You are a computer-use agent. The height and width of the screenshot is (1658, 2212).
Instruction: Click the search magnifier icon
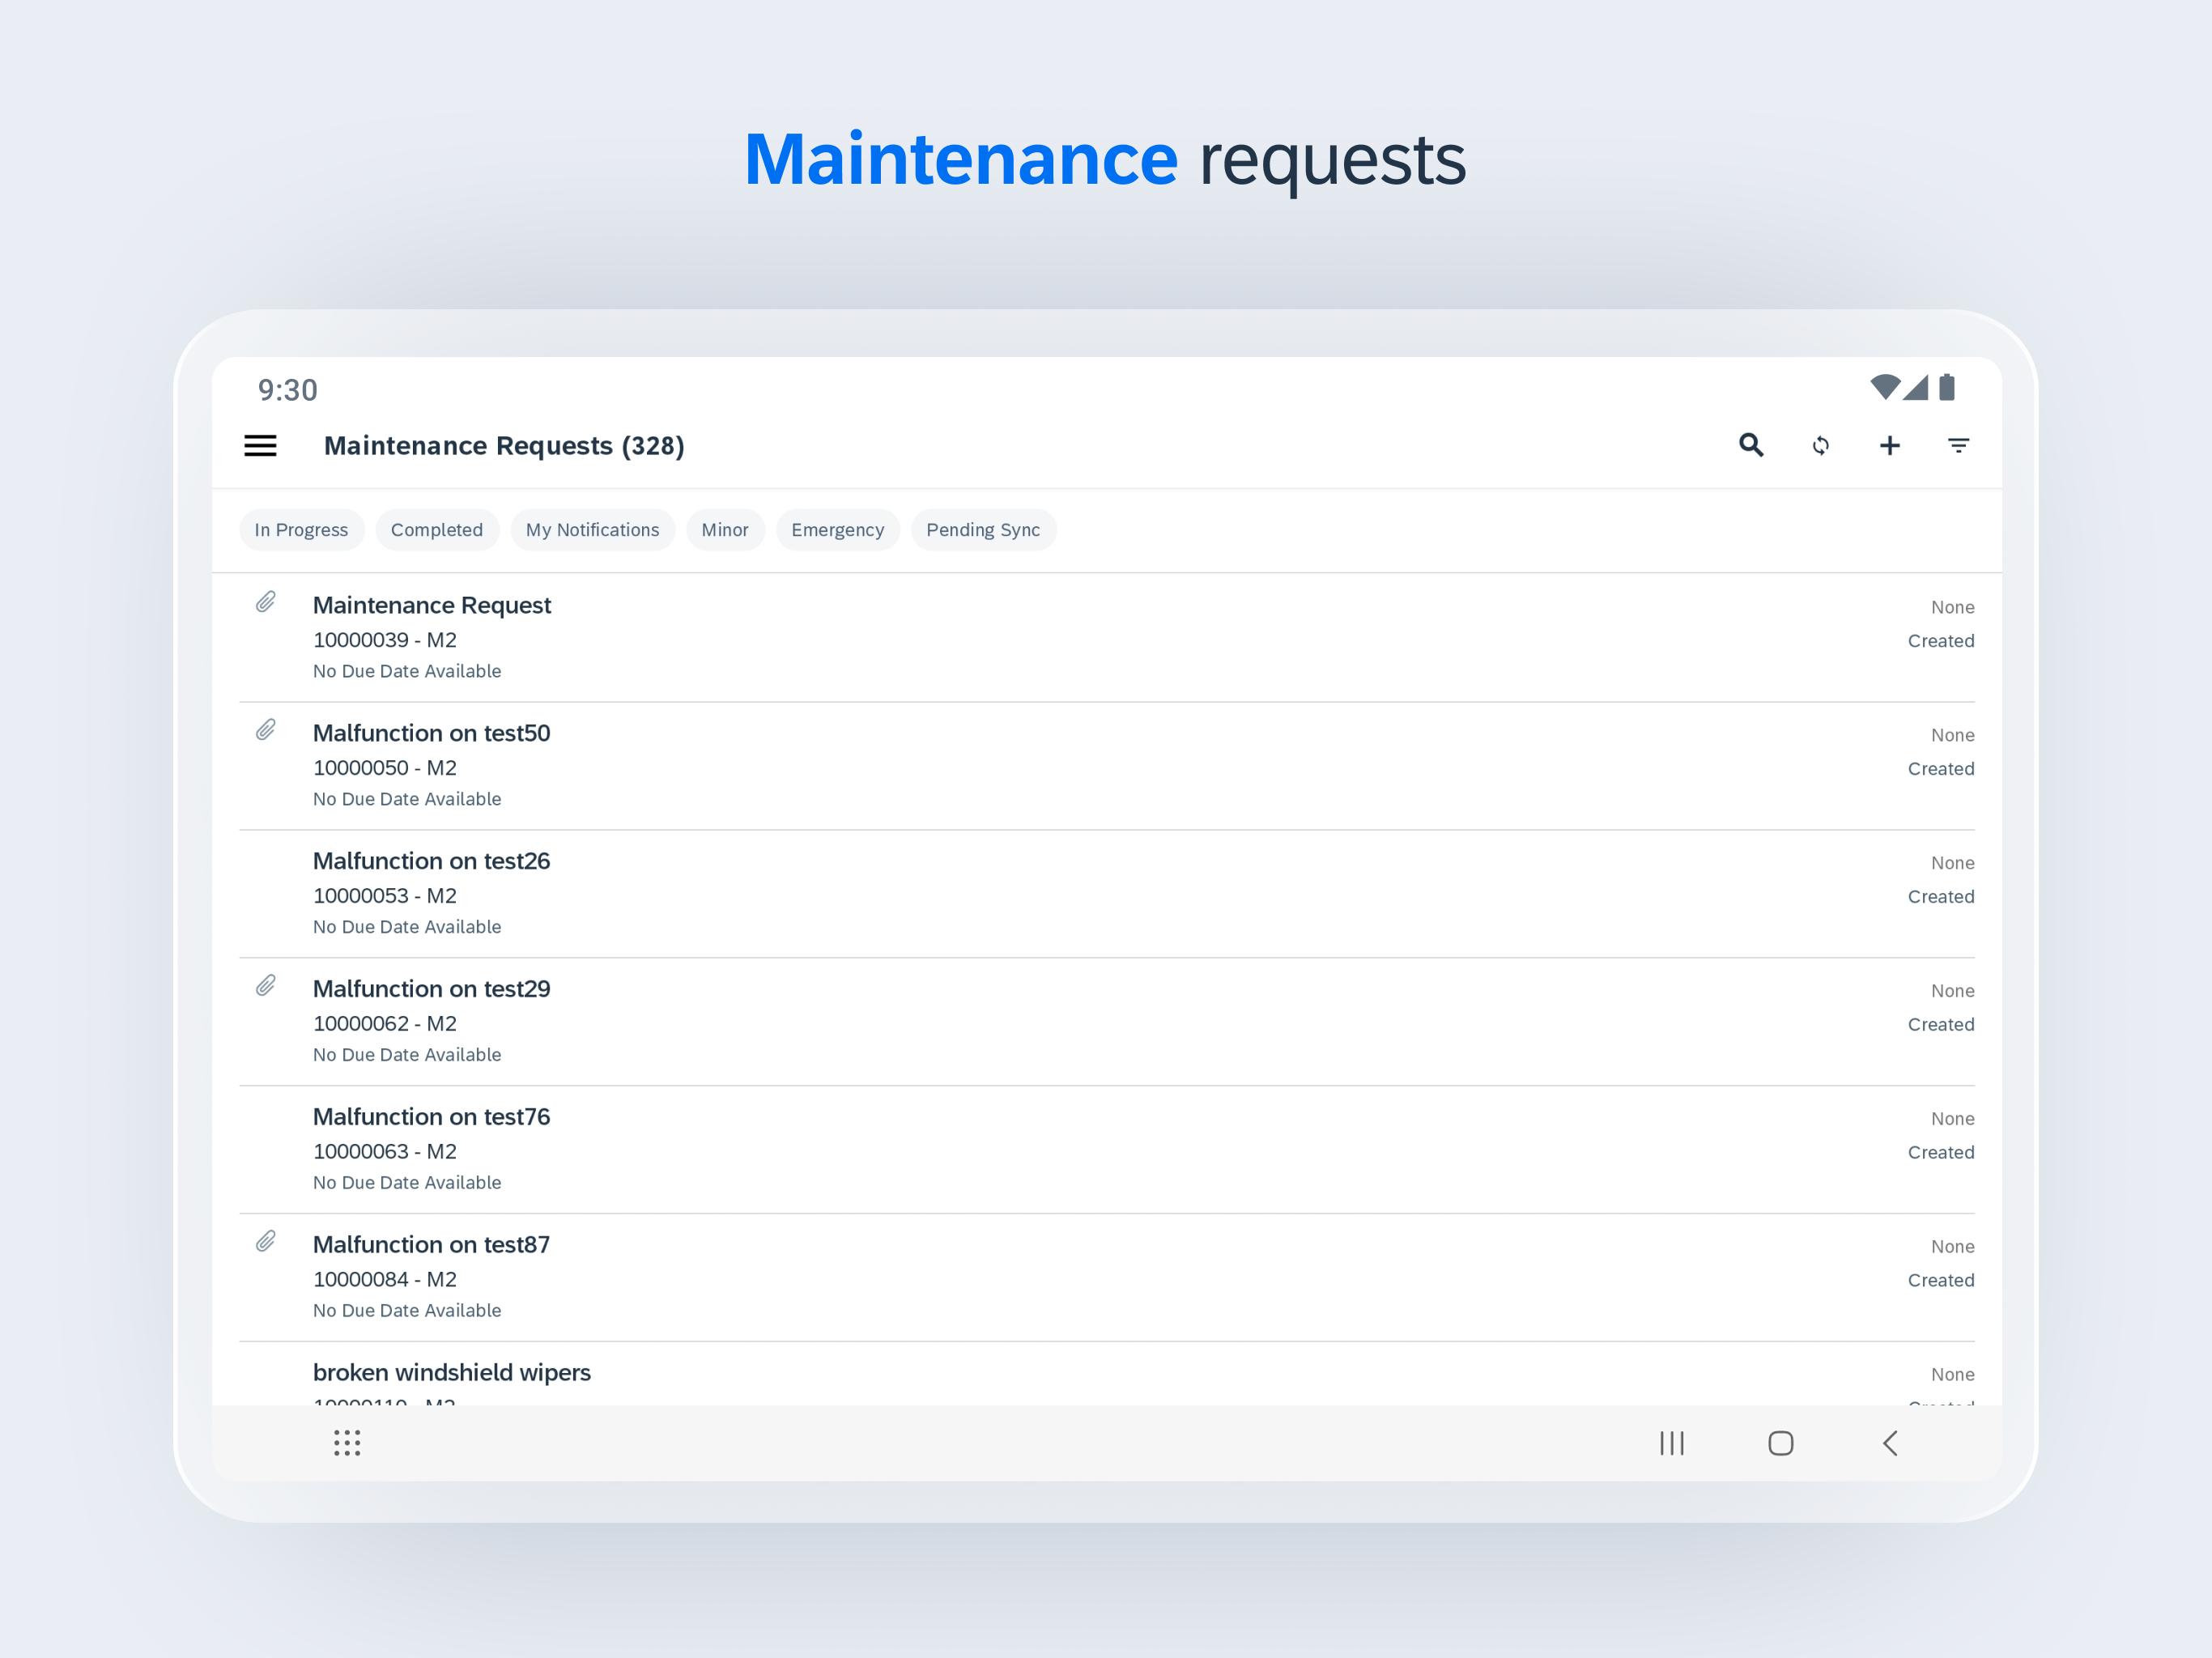click(1750, 445)
